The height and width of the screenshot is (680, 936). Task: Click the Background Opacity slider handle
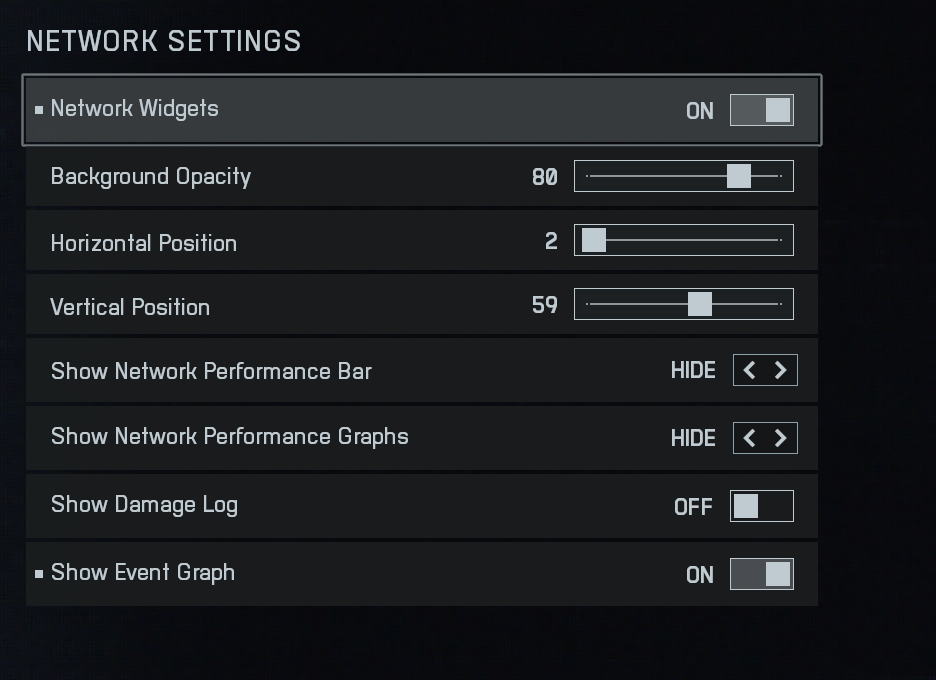coord(739,177)
